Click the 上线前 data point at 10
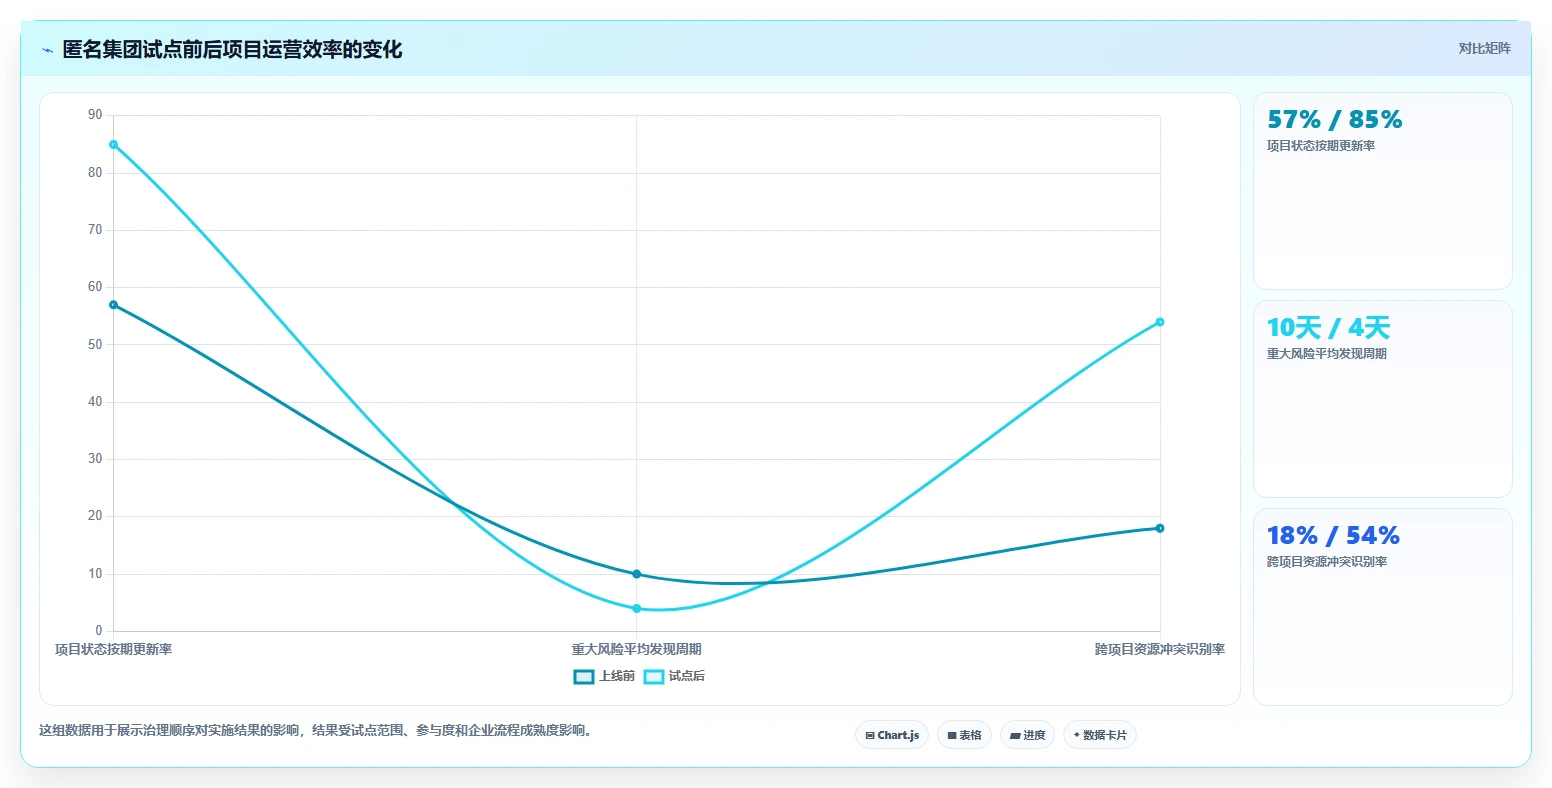The width and height of the screenshot is (1552, 788). click(636, 574)
